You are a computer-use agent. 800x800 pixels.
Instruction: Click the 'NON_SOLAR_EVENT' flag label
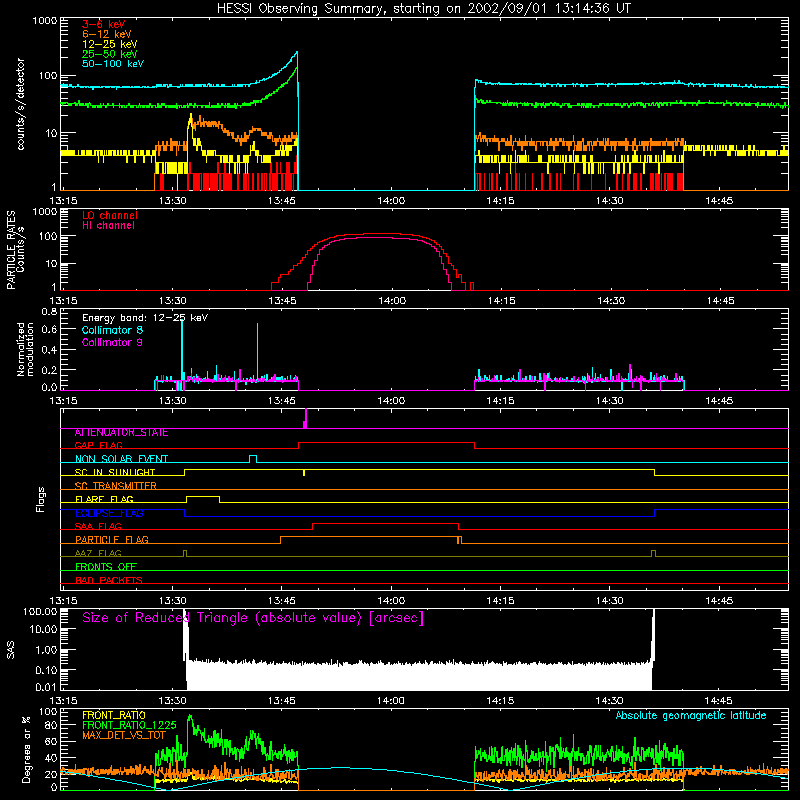(x=121, y=459)
